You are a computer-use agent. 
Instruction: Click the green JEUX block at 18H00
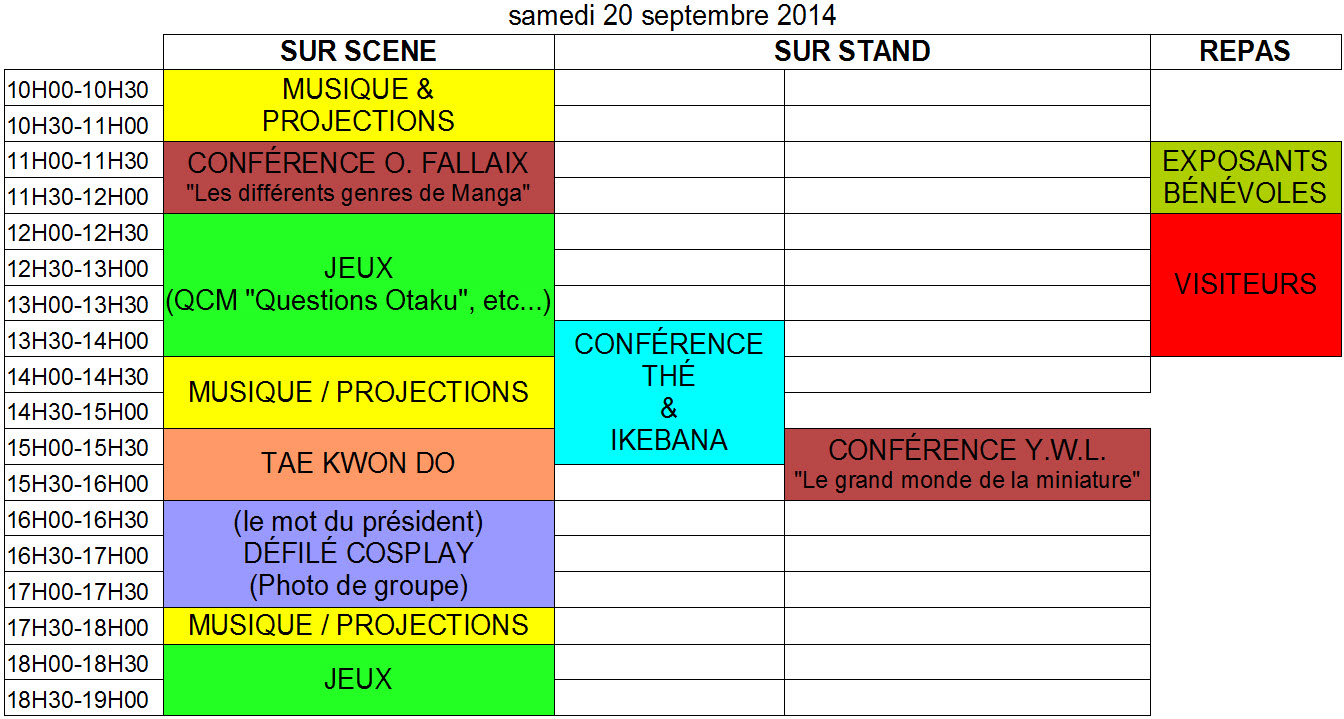(358, 680)
